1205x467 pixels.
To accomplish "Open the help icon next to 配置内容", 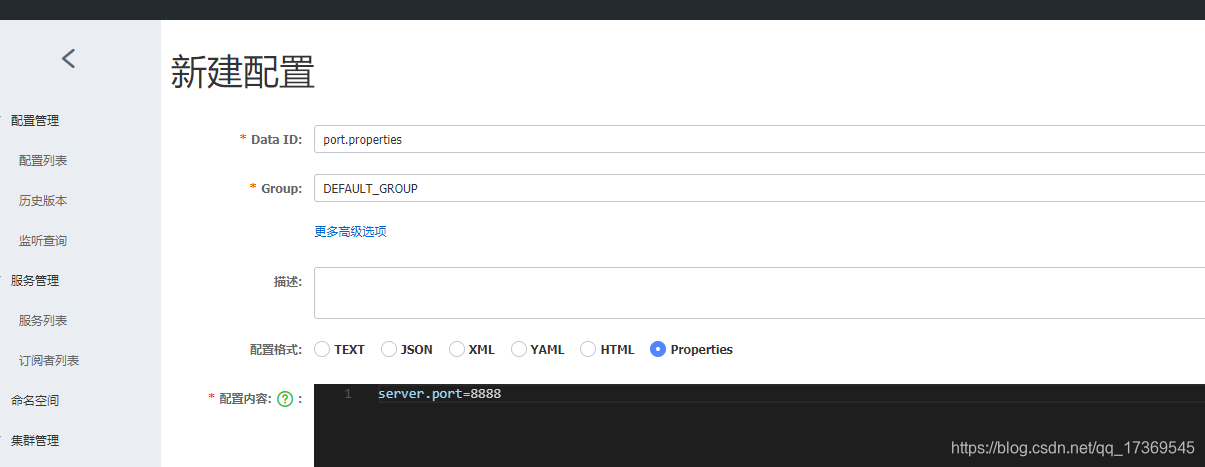I will click(285, 399).
